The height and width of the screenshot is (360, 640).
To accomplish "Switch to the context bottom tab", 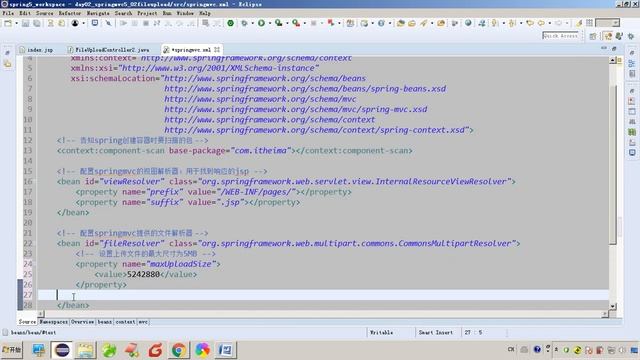I will click(x=125, y=322).
